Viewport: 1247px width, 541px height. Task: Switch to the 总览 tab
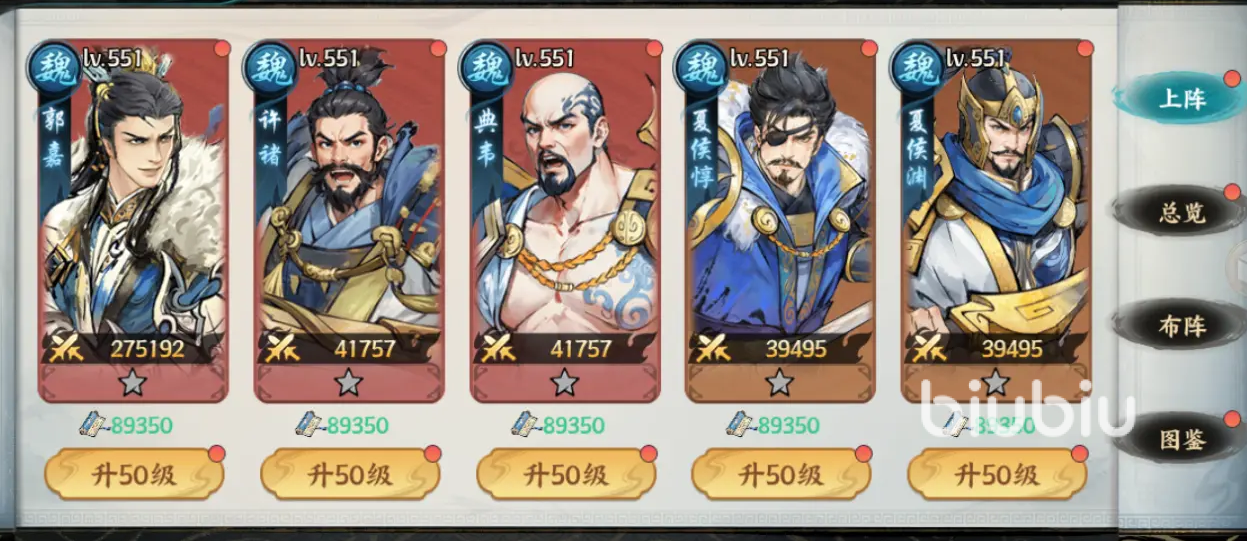(1181, 212)
